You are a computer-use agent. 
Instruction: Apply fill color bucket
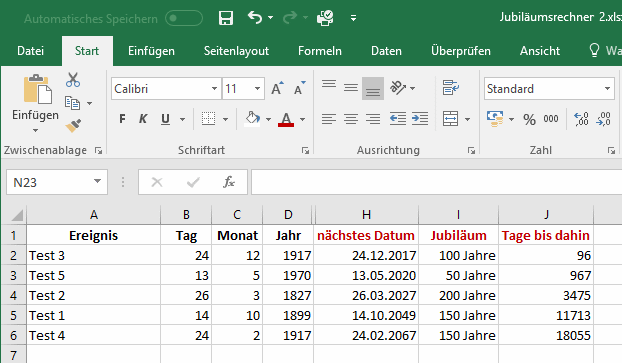tap(253, 119)
